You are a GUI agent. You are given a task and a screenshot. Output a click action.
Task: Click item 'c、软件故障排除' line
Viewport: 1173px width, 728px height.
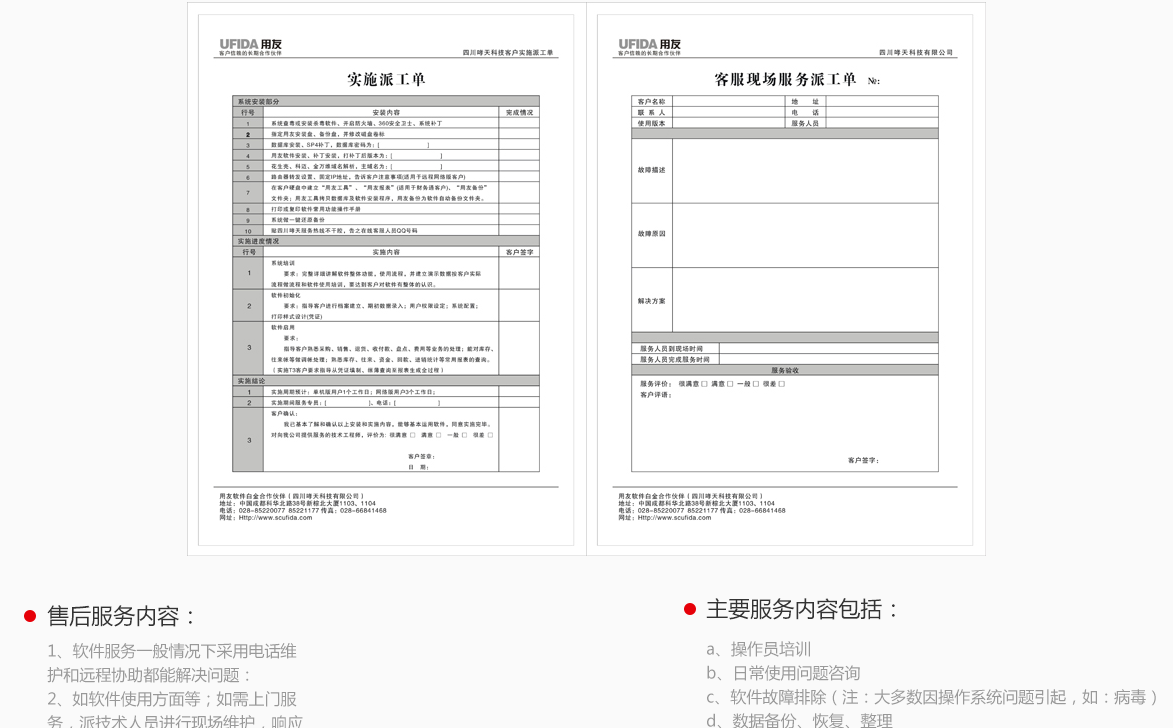pos(932,697)
